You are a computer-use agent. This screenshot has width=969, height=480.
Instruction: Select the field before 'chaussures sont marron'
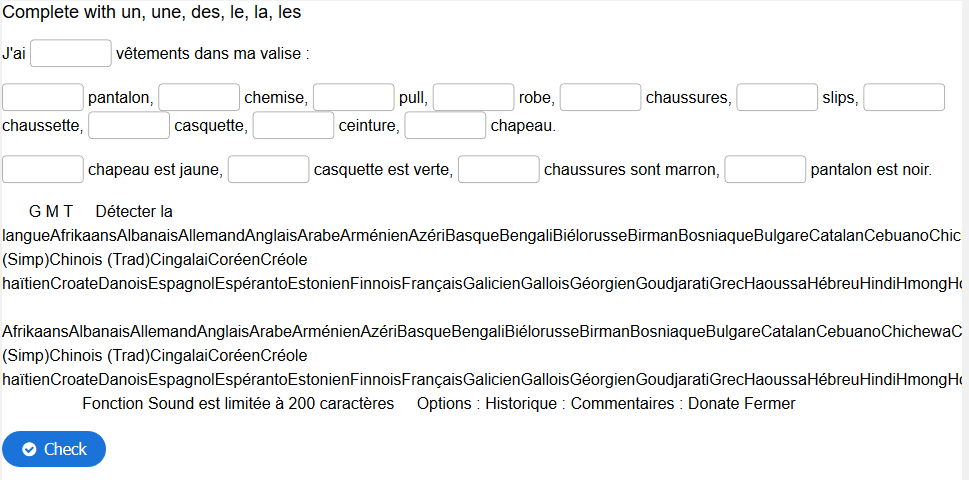coord(499,169)
